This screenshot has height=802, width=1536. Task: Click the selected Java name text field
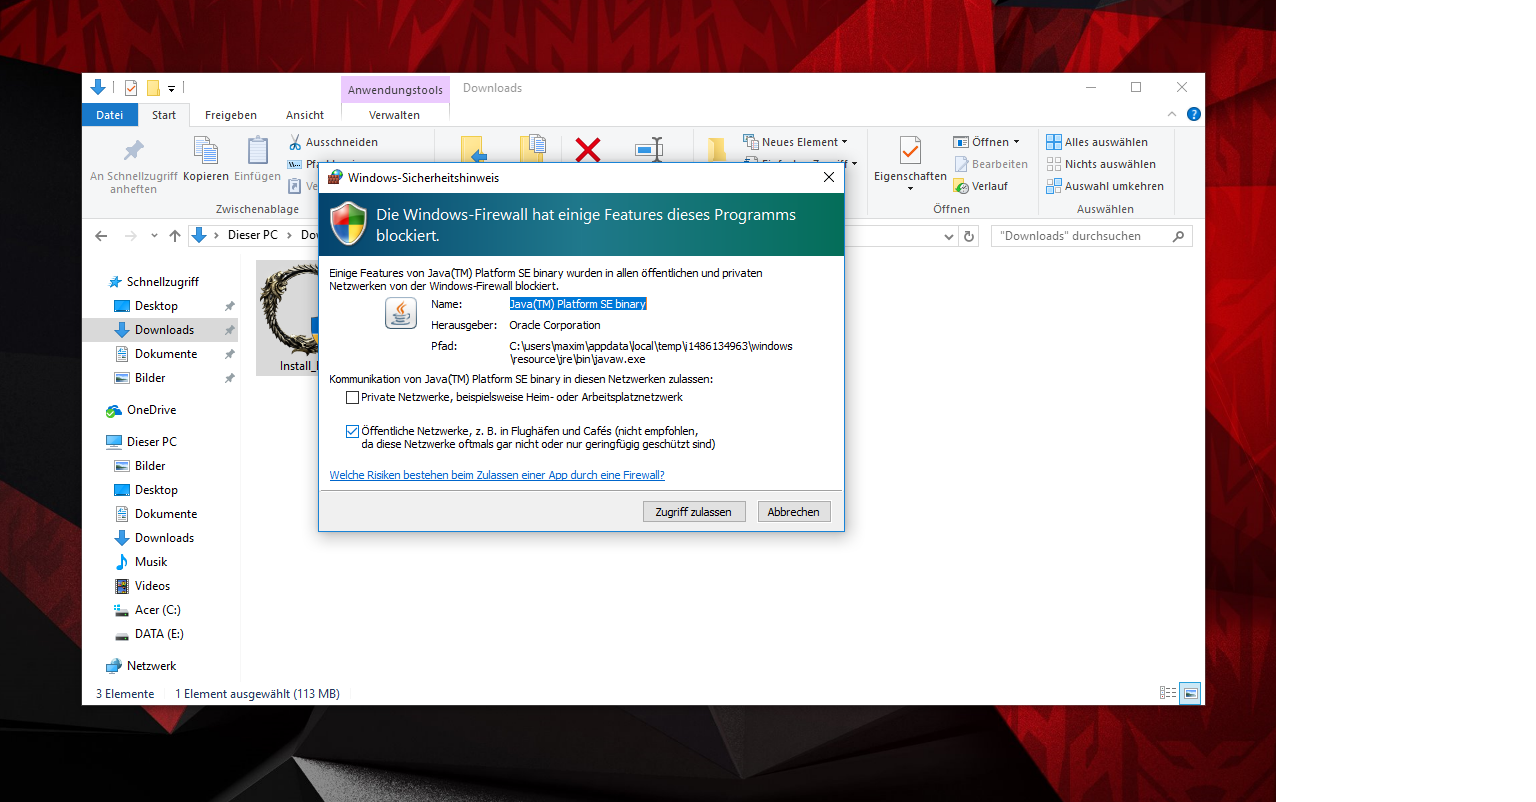pos(578,304)
